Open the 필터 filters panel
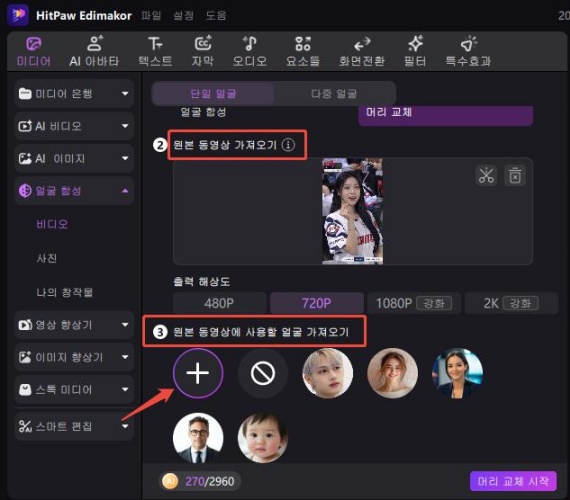The height and width of the screenshot is (500, 570). pos(415,52)
